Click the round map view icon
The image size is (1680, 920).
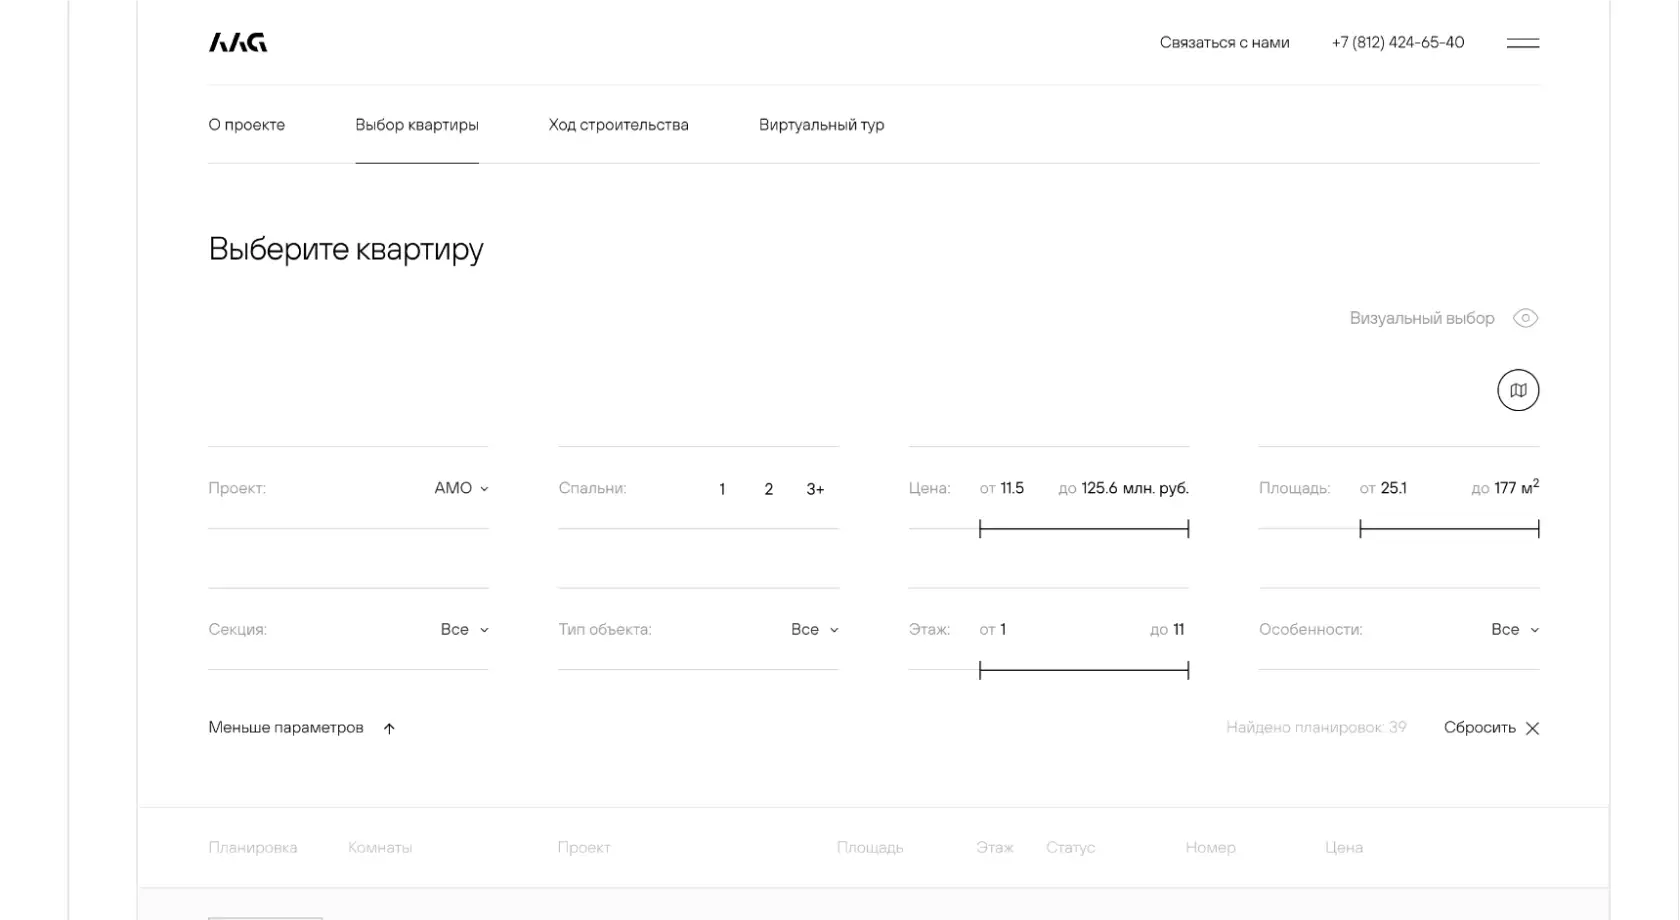pyautogui.click(x=1517, y=390)
